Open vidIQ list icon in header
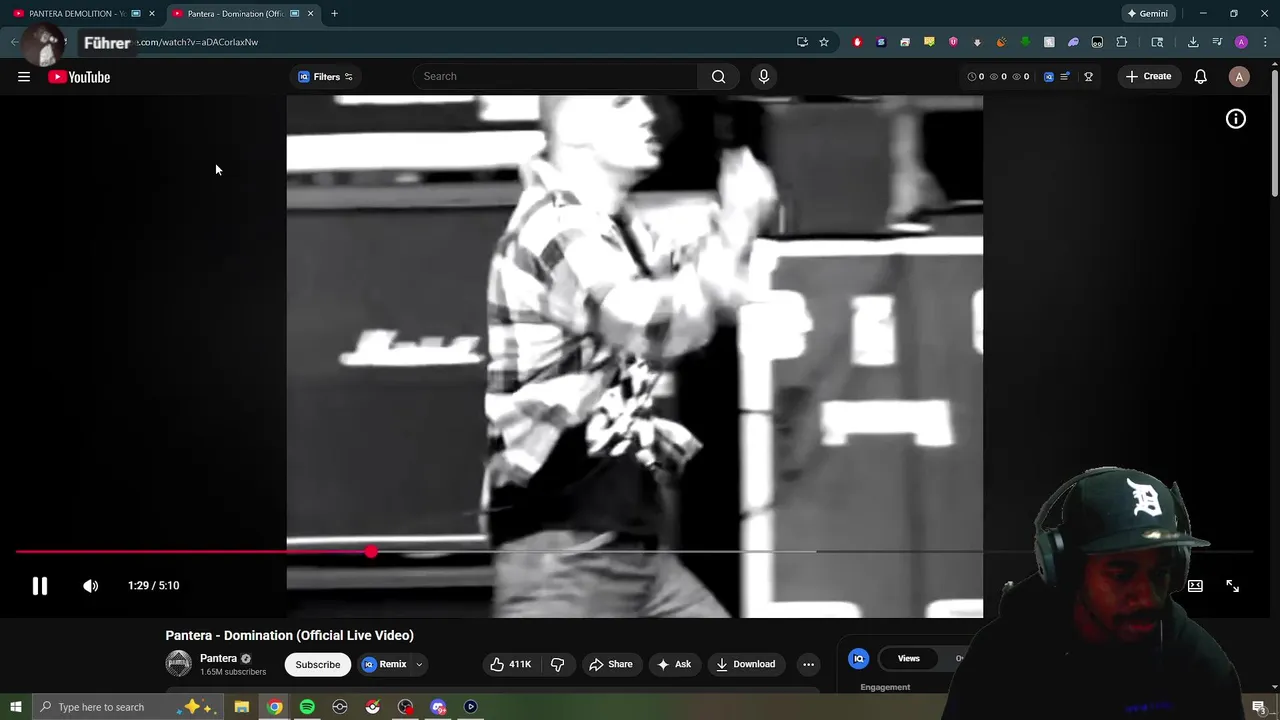This screenshot has height=720, width=1280. coord(1065,77)
